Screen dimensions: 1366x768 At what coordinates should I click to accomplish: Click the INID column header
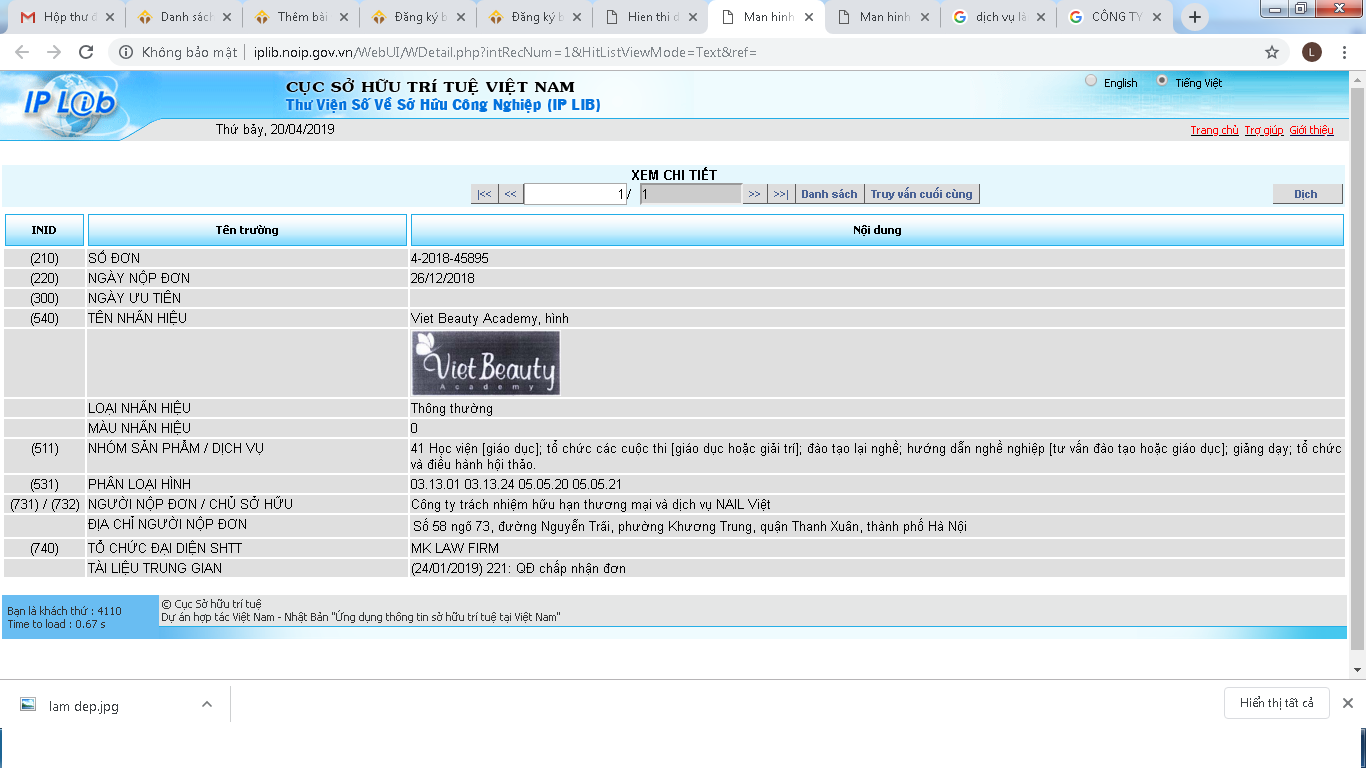(44, 230)
